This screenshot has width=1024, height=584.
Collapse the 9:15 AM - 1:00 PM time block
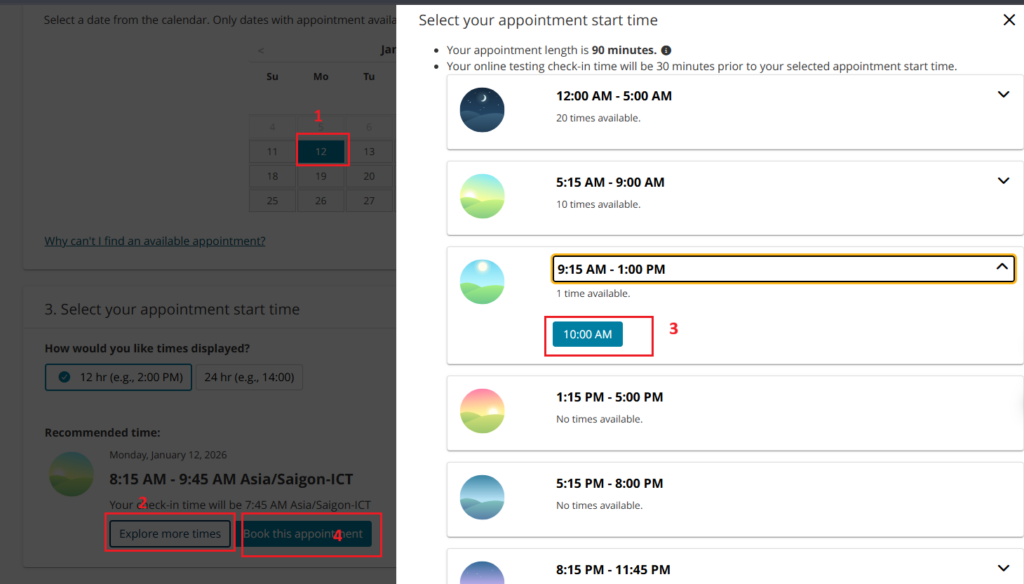pyautogui.click(x=1000, y=268)
